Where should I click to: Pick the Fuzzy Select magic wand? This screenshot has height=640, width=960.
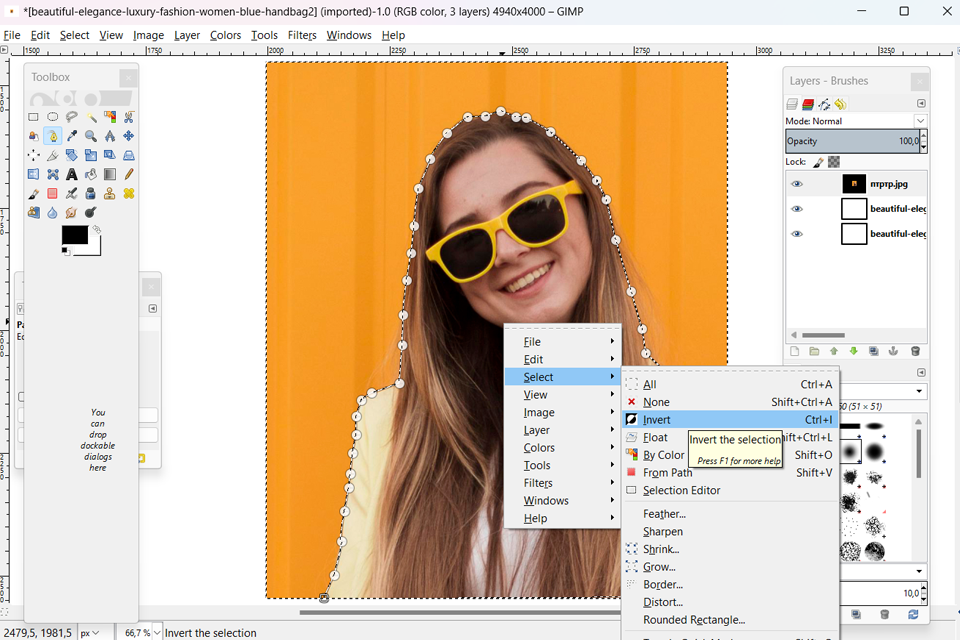[91, 116]
